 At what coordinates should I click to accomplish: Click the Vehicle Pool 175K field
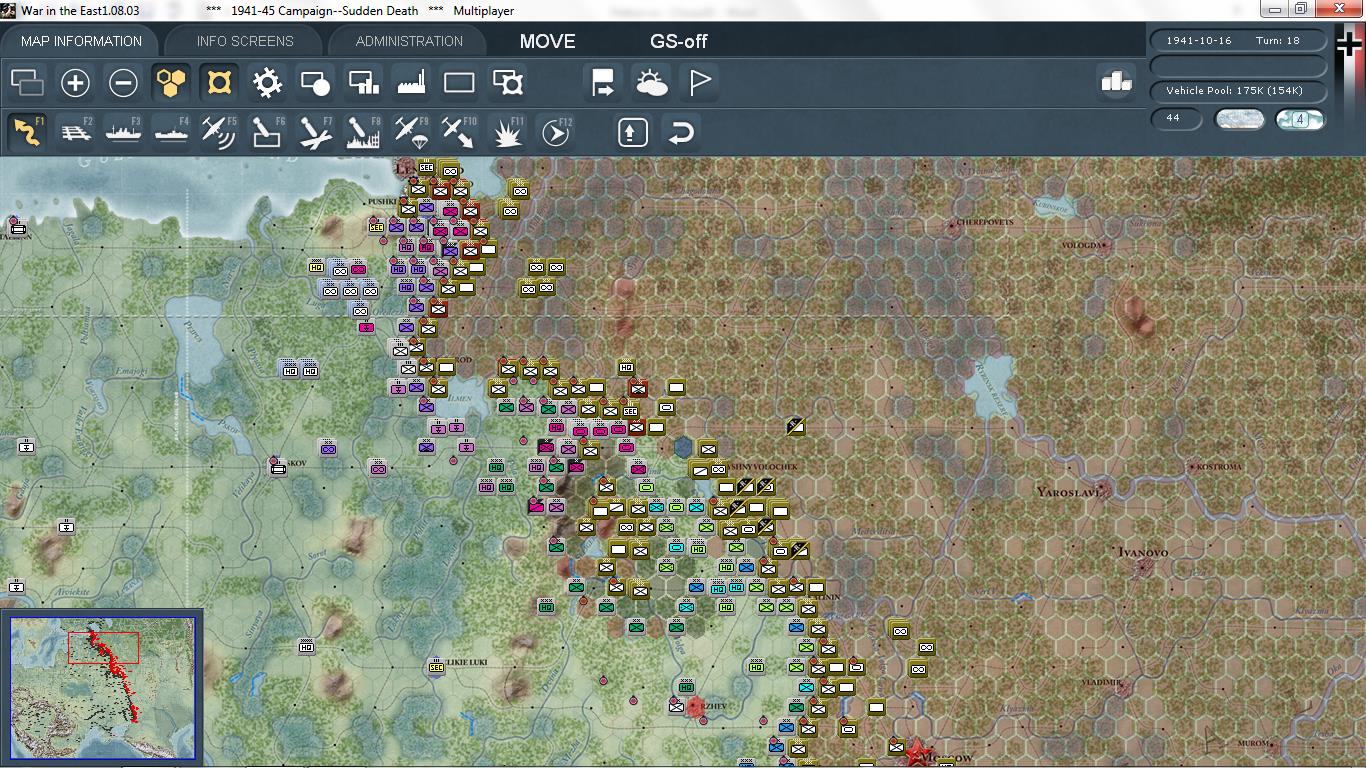(1239, 91)
